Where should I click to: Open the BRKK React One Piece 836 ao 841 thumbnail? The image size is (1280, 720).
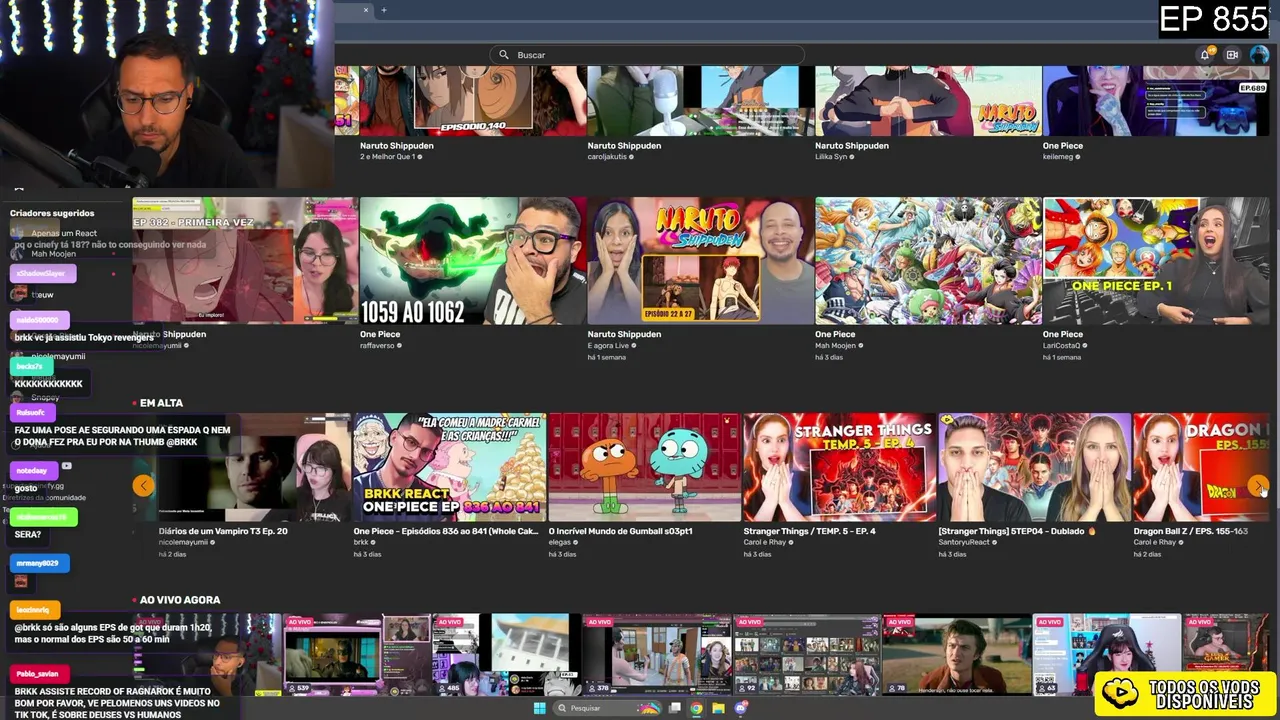(450, 467)
